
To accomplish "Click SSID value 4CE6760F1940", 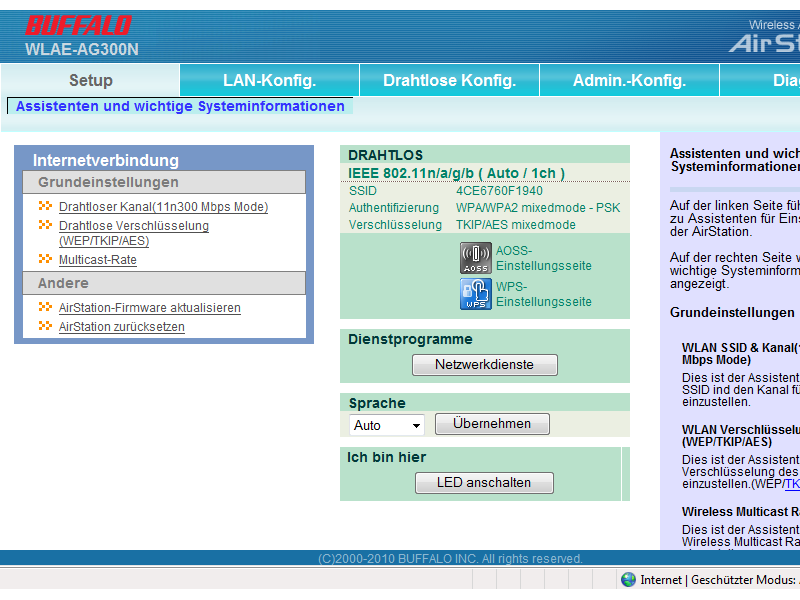I will pos(499,191).
